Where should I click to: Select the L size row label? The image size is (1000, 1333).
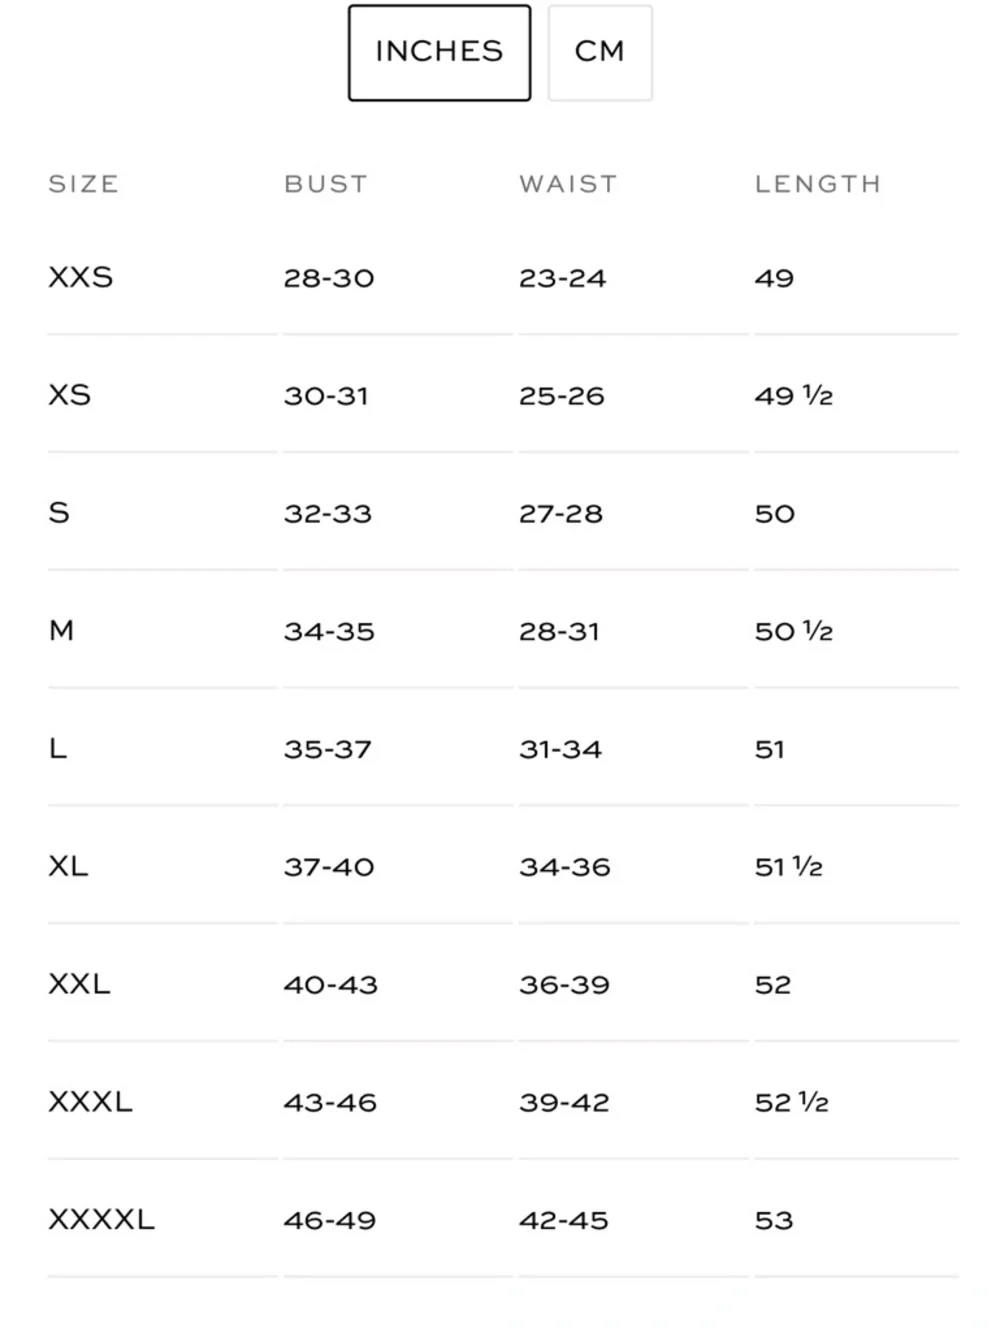click(x=58, y=749)
